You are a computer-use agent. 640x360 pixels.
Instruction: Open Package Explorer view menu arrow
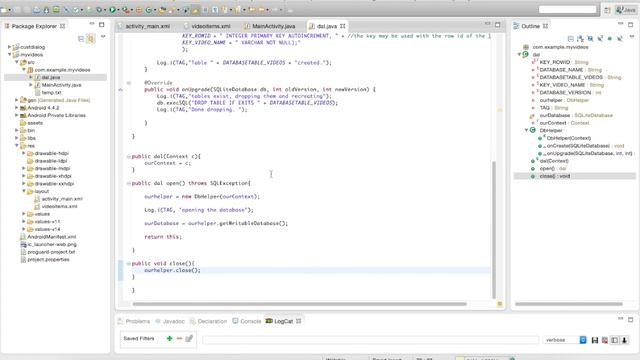coord(103,37)
